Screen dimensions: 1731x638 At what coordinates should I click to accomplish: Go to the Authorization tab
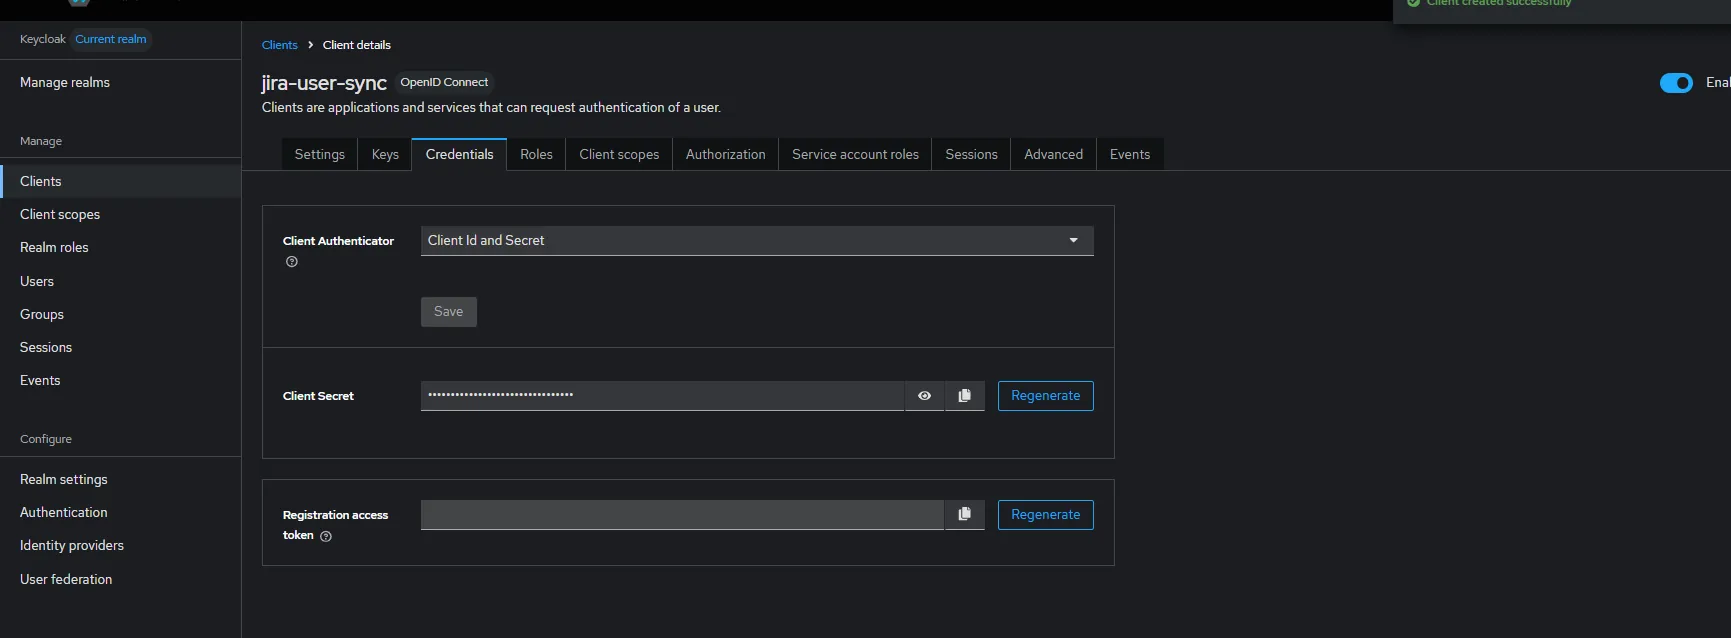click(725, 154)
